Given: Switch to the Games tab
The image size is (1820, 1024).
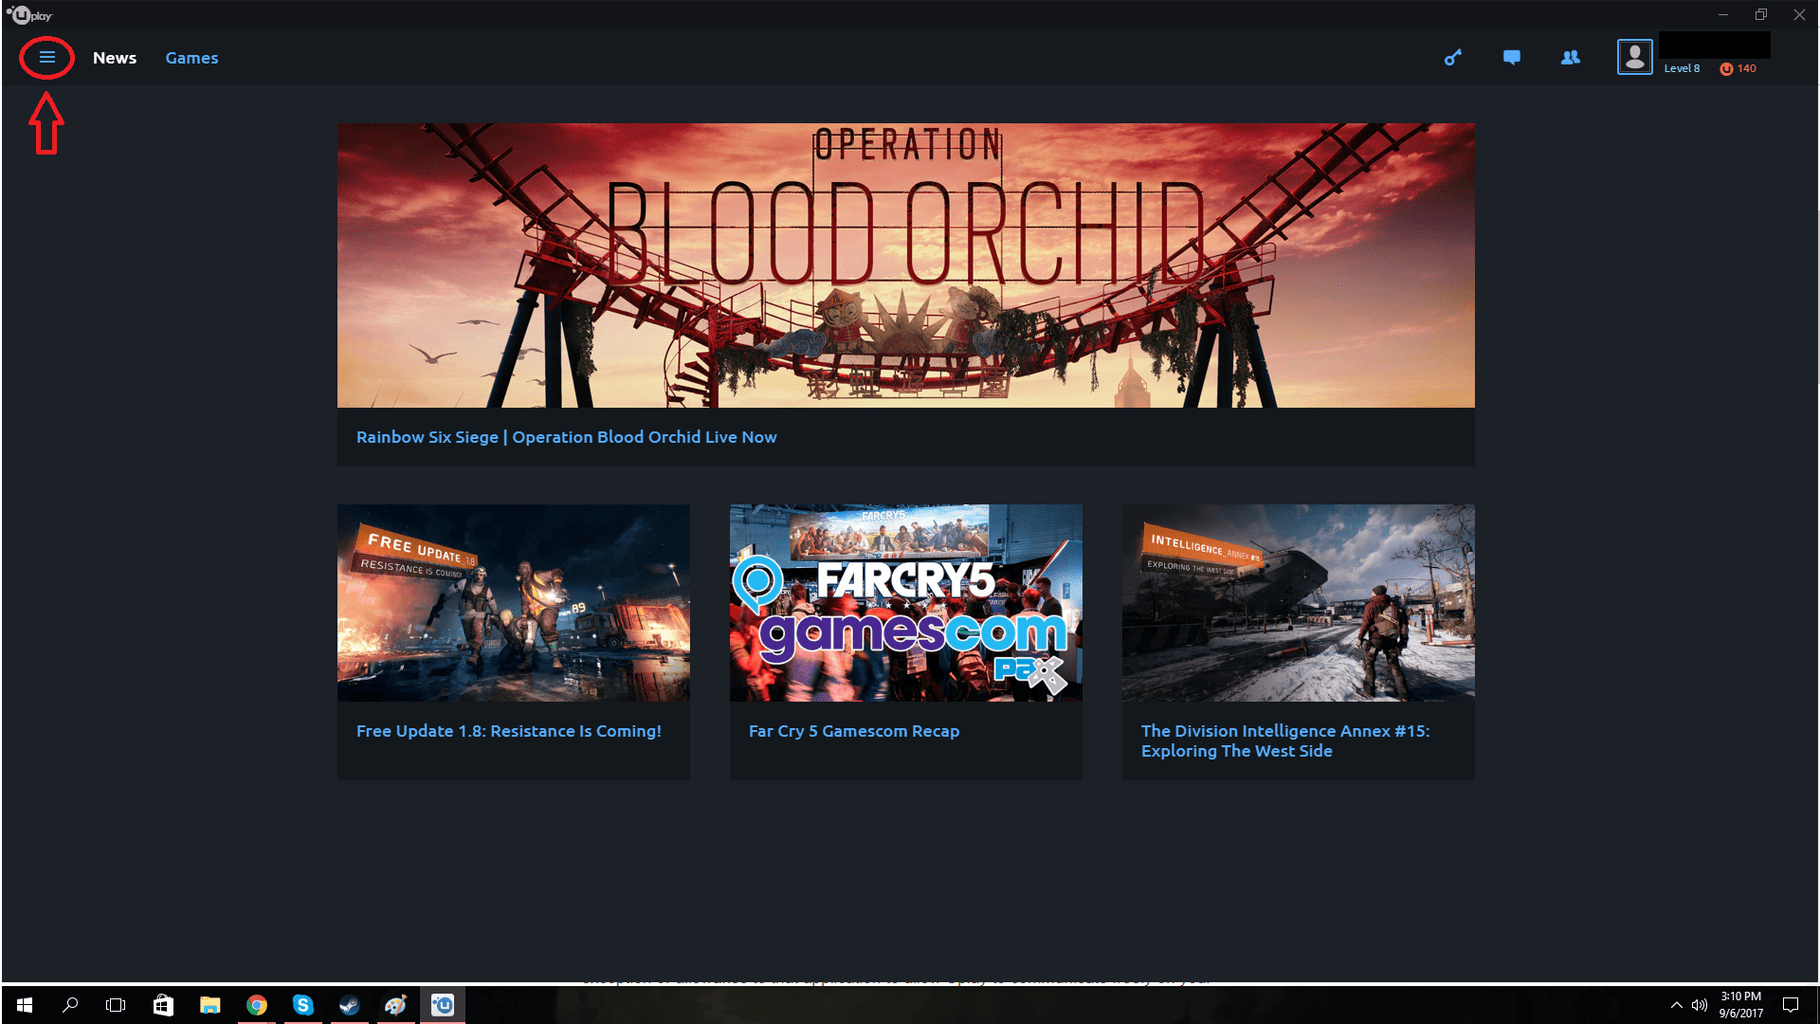Looking at the screenshot, I should tap(192, 58).
